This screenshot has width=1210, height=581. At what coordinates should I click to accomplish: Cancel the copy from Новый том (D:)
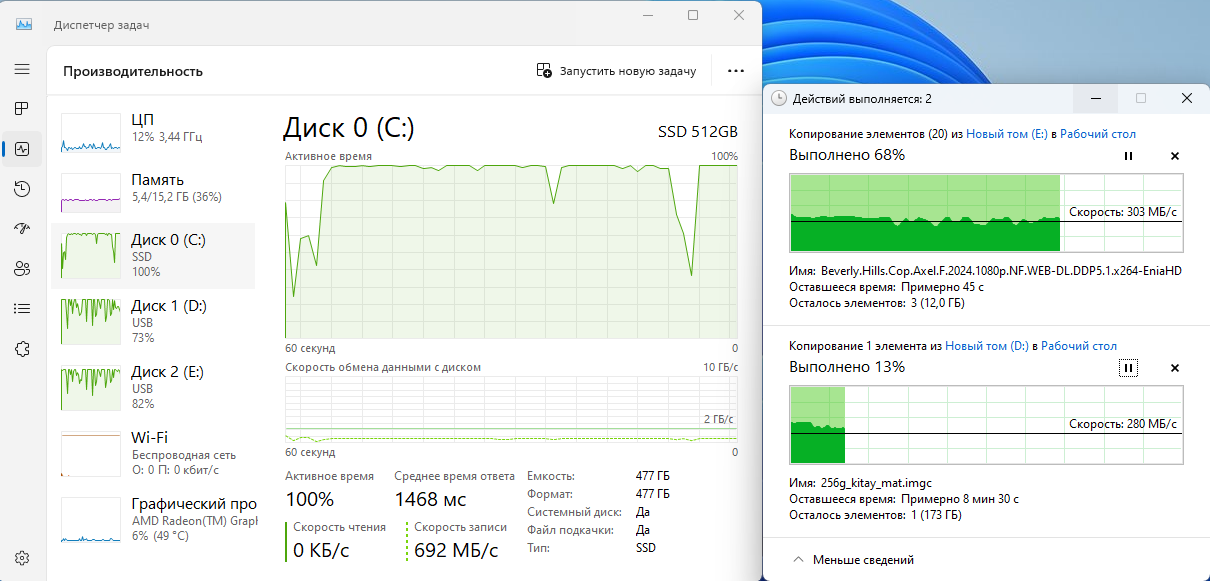[1175, 368]
